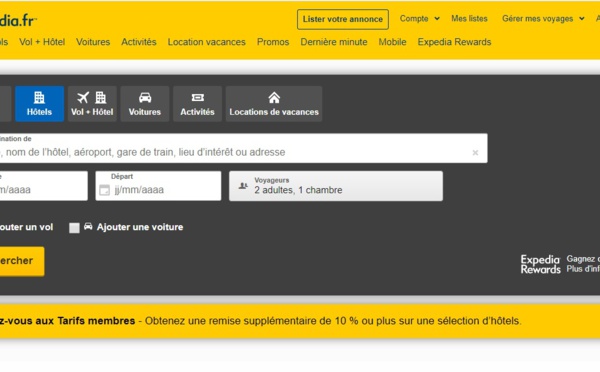The height and width of the screenshot is (372, 600).
Task: Open Vol + Hôtel in the top navigation
Action: click(42, 42)
